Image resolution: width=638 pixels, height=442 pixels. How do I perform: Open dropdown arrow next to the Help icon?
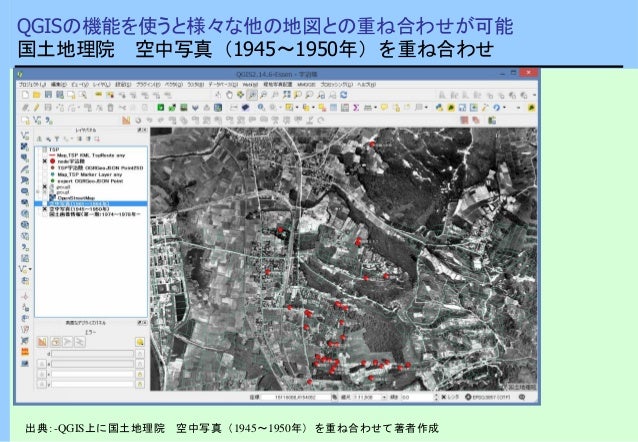[x=505, y=107]
